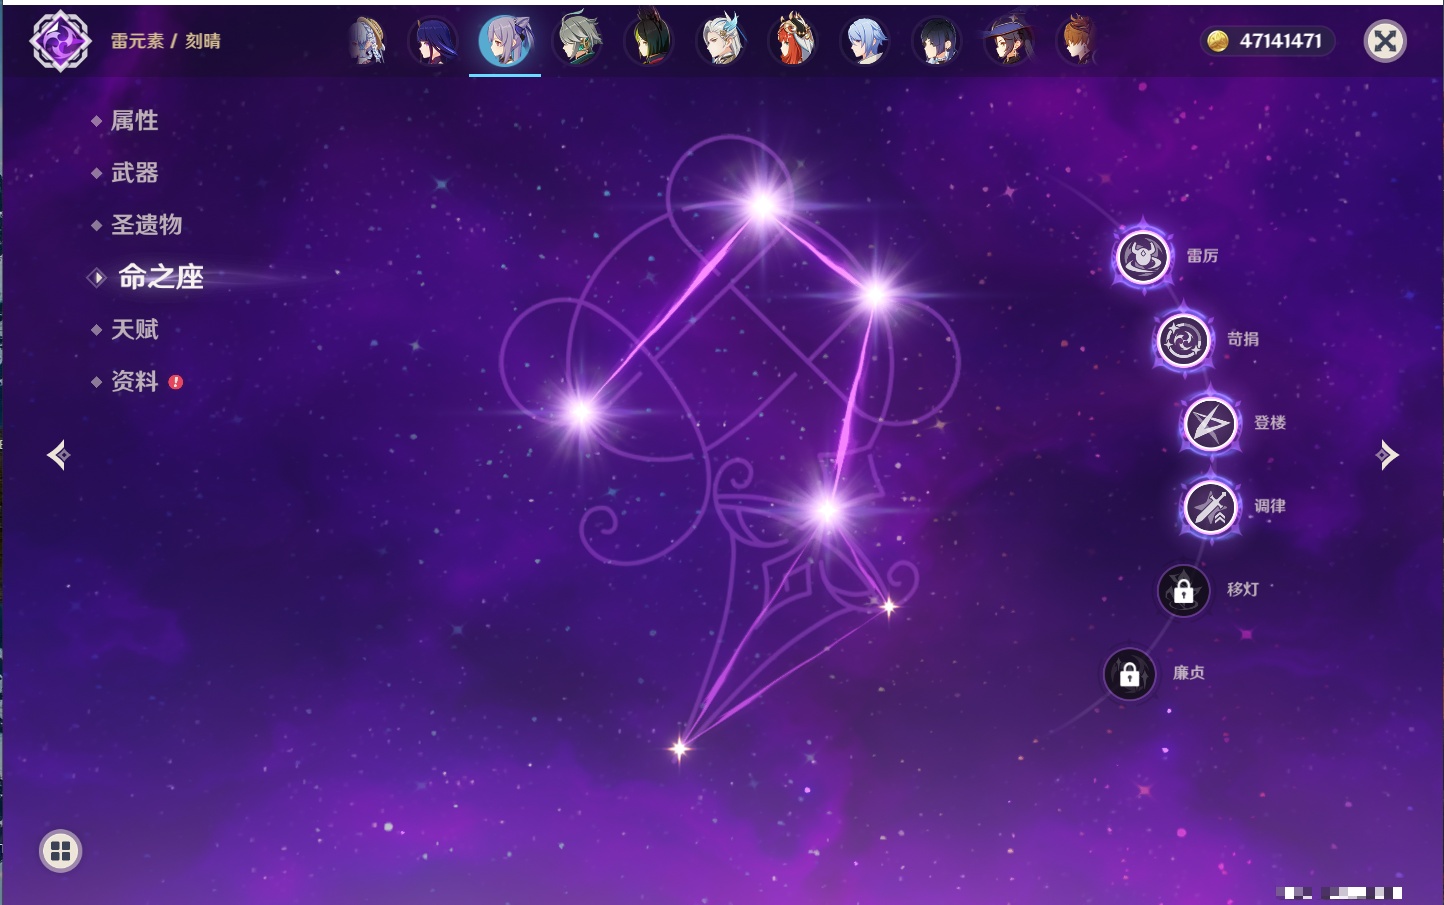
Task: Click the Electro element emblem icon
Action: coord(60,41)
